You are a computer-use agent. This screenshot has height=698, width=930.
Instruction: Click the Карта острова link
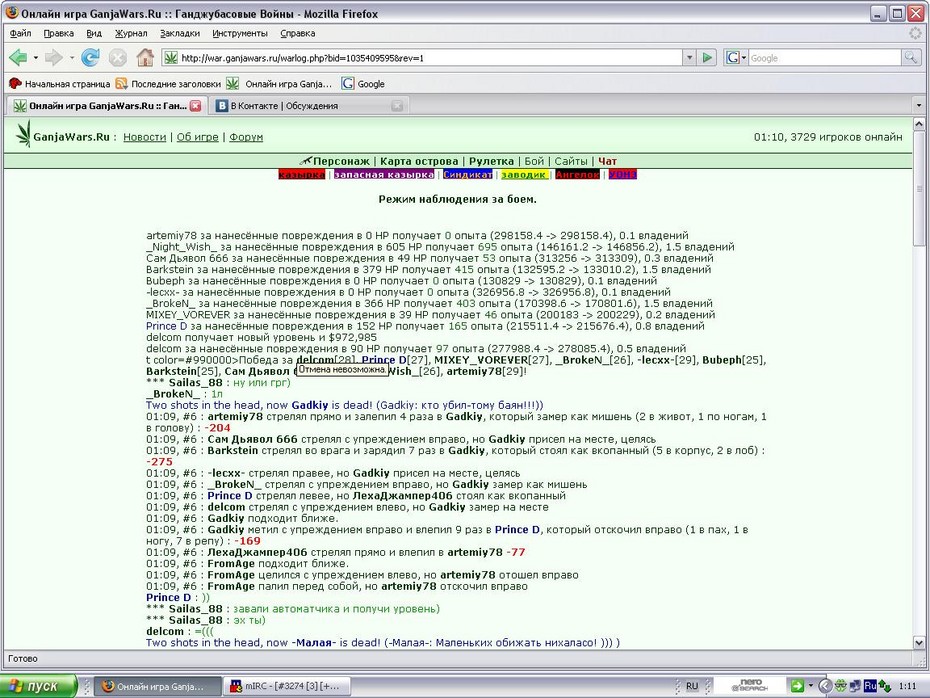click(x=419, y=161)
